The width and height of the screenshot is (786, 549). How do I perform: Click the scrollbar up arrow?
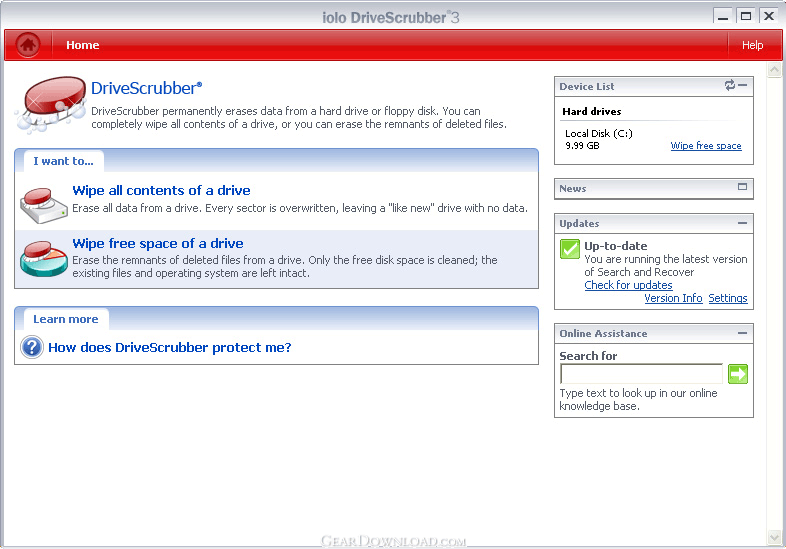774,70
